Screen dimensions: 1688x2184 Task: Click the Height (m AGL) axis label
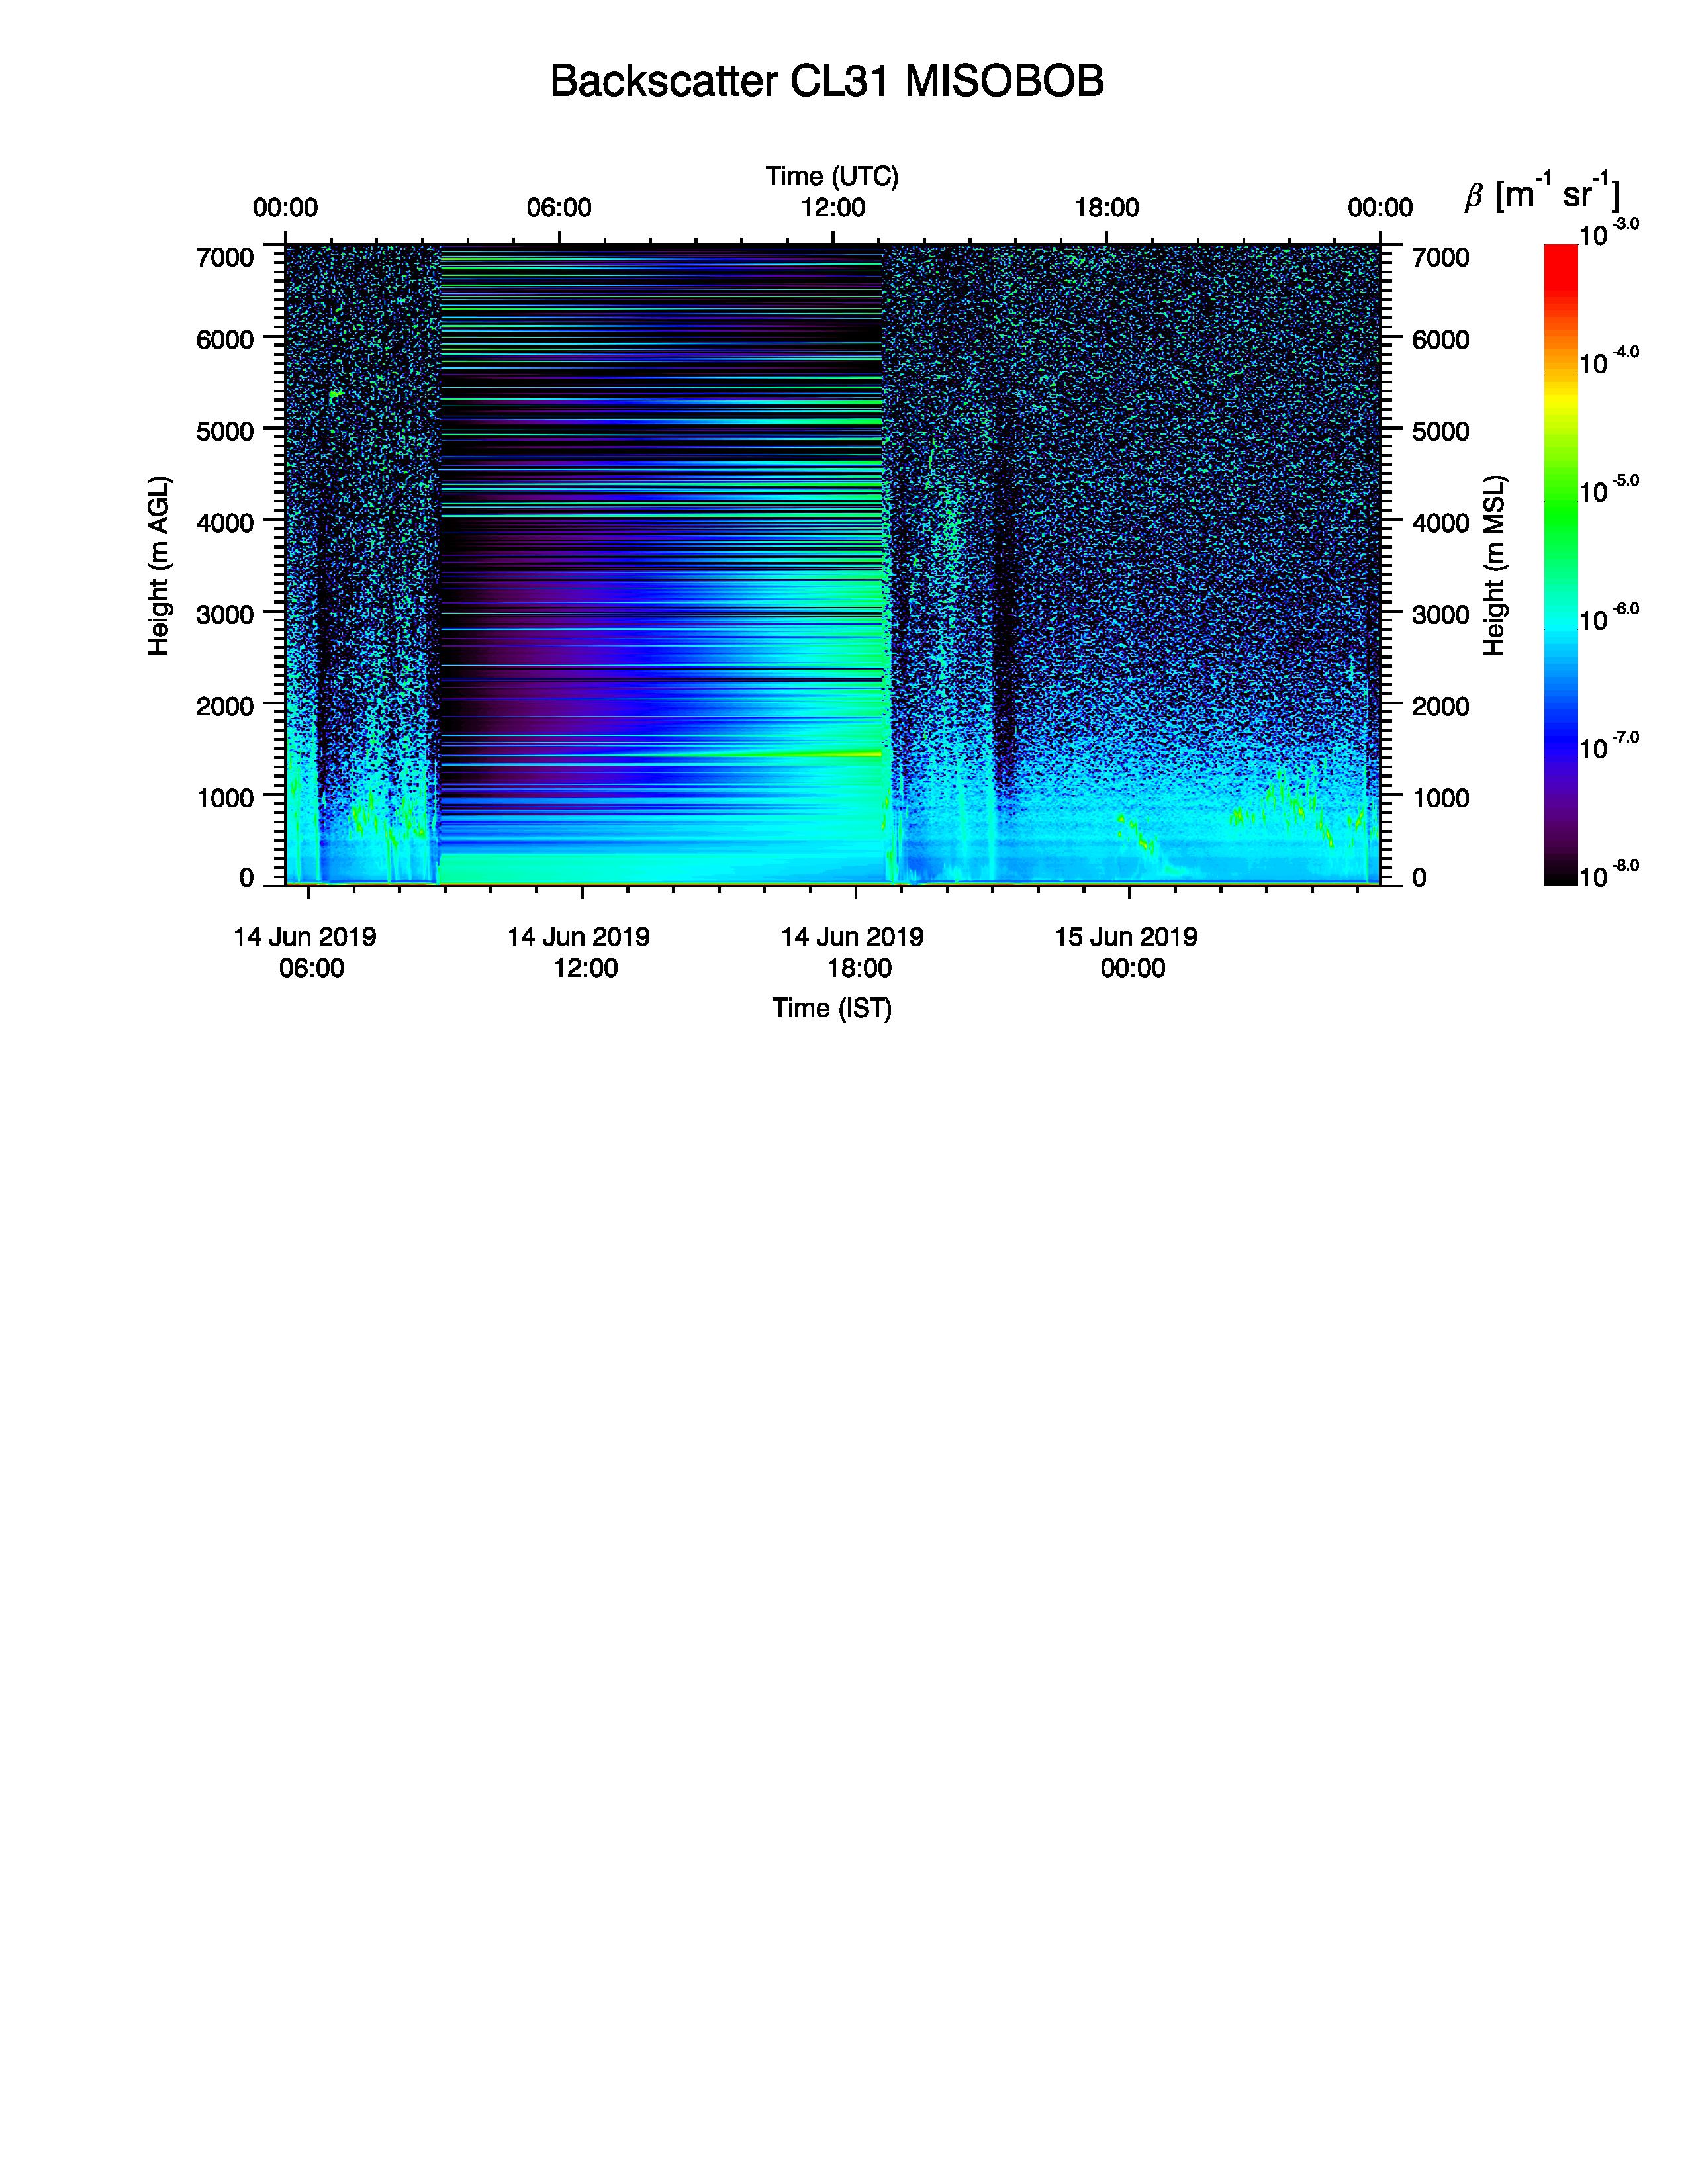[159, 566]
